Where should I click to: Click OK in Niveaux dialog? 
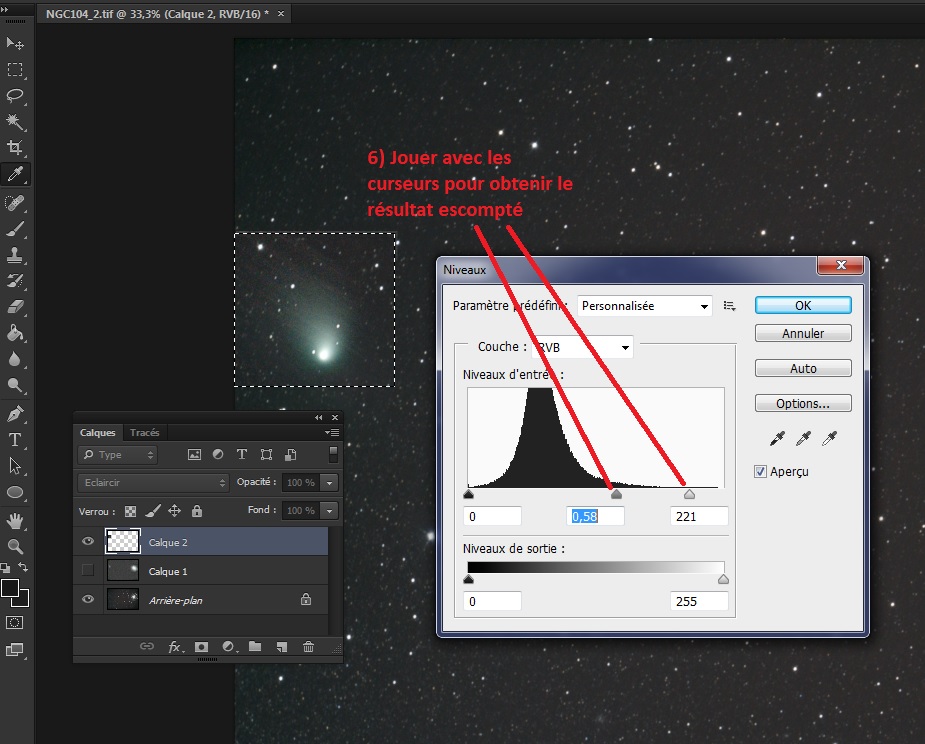803,306
